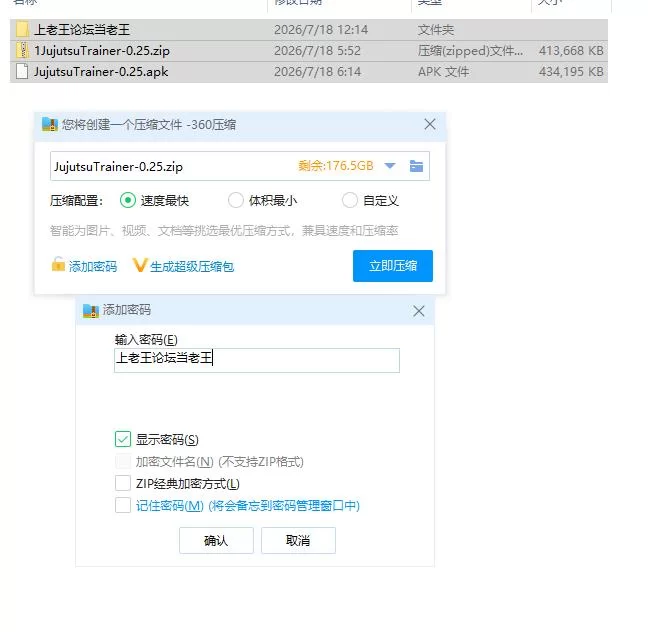The image size is (648, 632).
Task: Click the type cell 文件夹
Action: [x=436, y=30]
